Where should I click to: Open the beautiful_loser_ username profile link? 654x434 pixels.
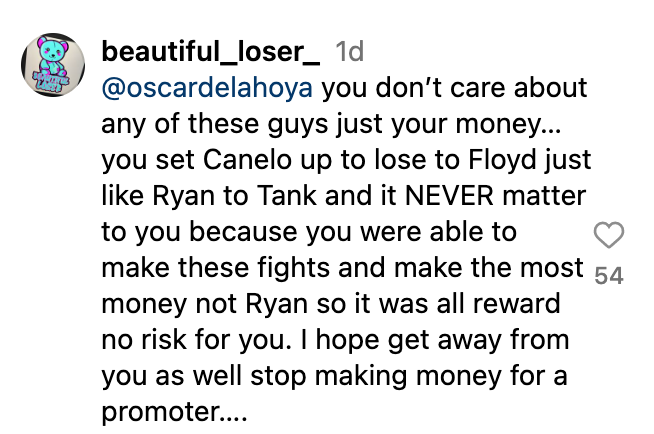(211, 52)
